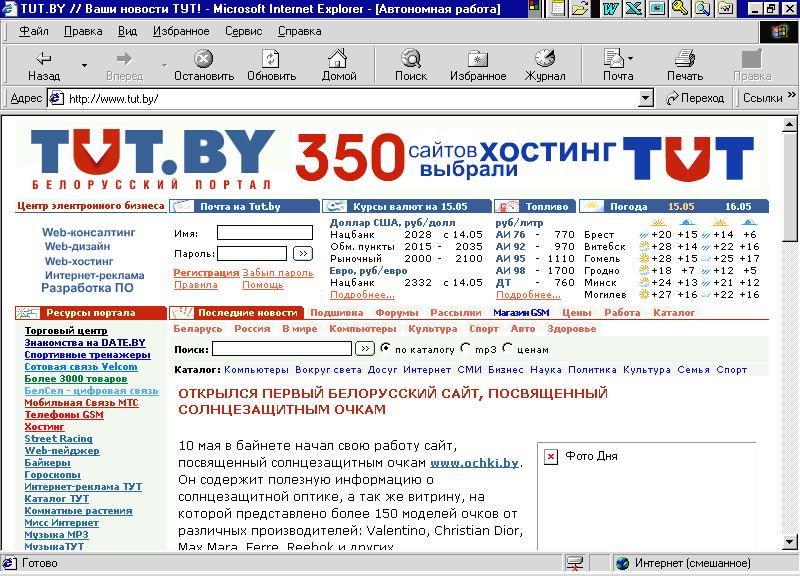Launch PowerPoint from the shortcut bar
Screen dimensions: 800x576
pyautogui.click(x=657, y=8)
